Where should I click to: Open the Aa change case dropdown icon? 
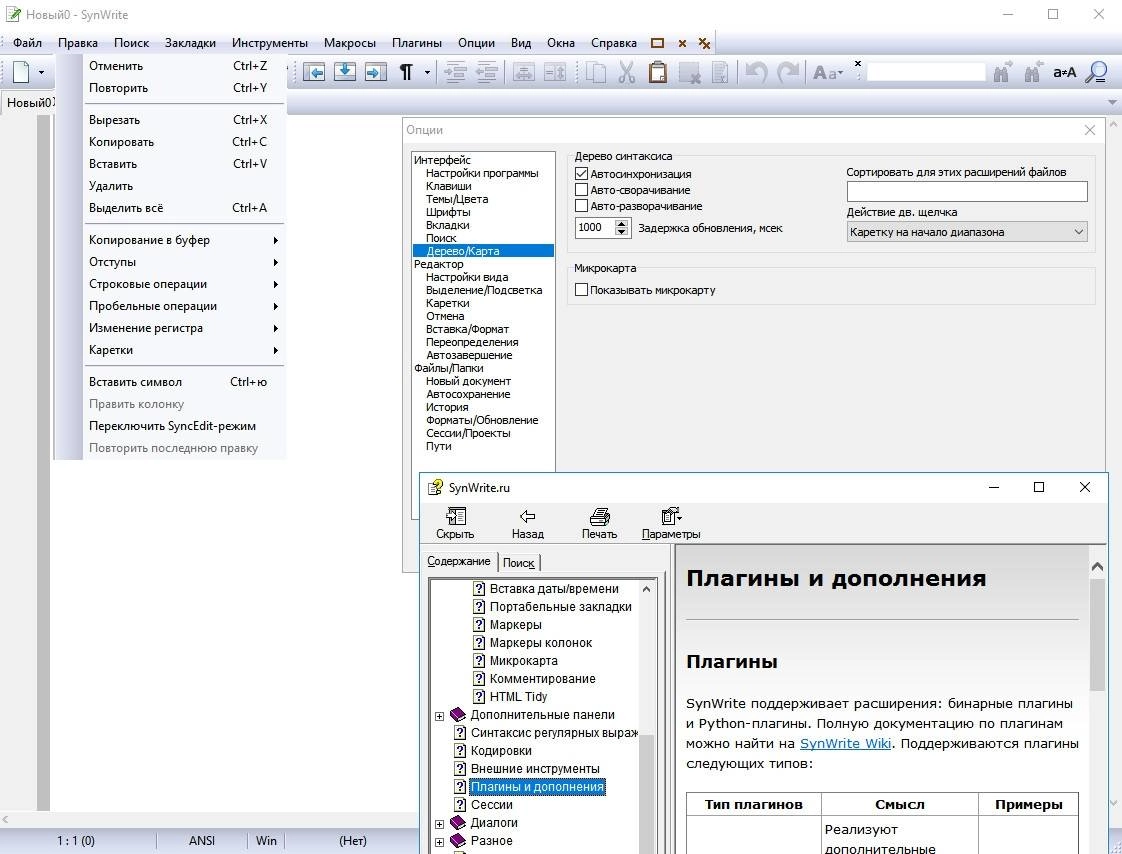tap(828, 72)
